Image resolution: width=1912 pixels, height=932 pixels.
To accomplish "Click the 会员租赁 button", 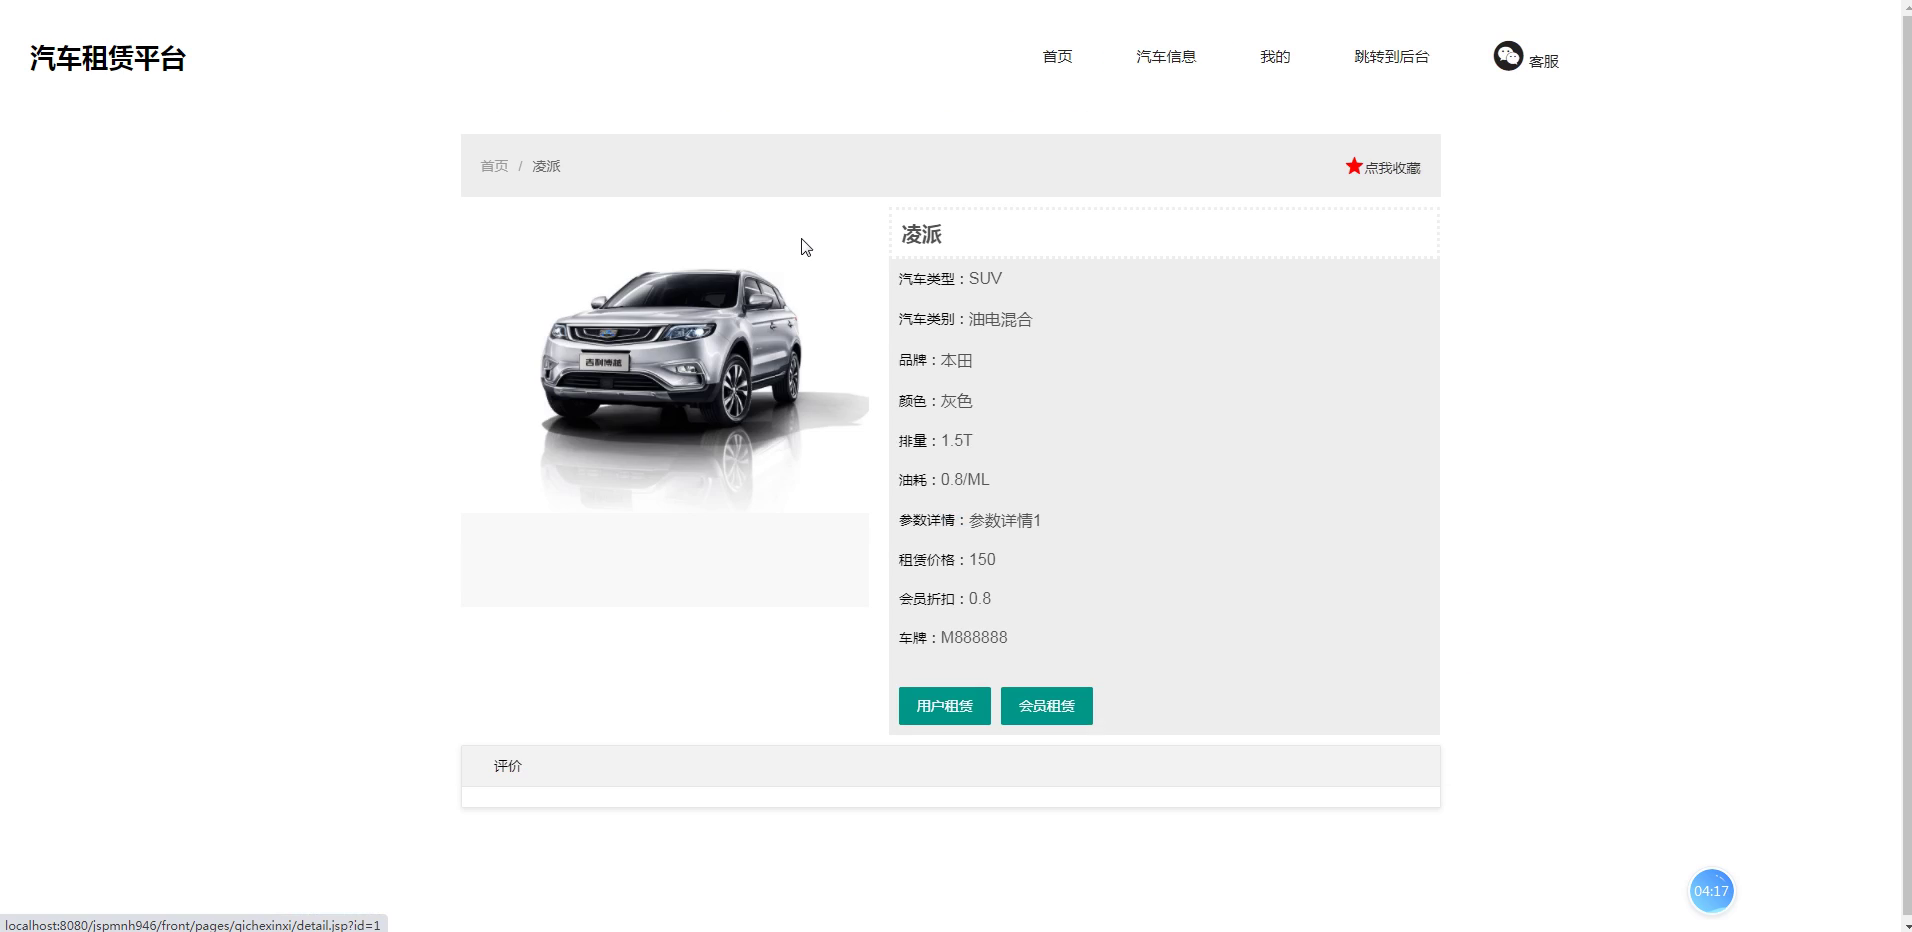I will point(1047,706).
